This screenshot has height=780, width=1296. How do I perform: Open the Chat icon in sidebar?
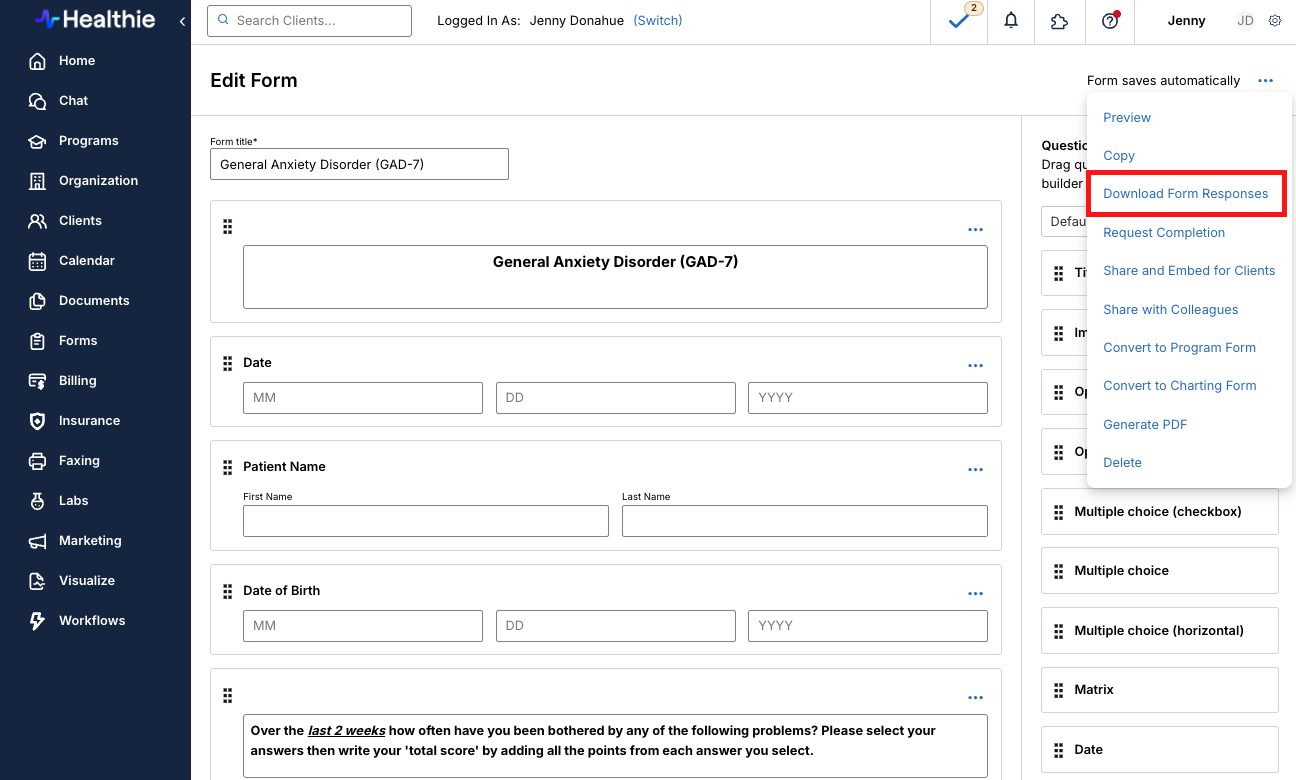coord(37,101)
